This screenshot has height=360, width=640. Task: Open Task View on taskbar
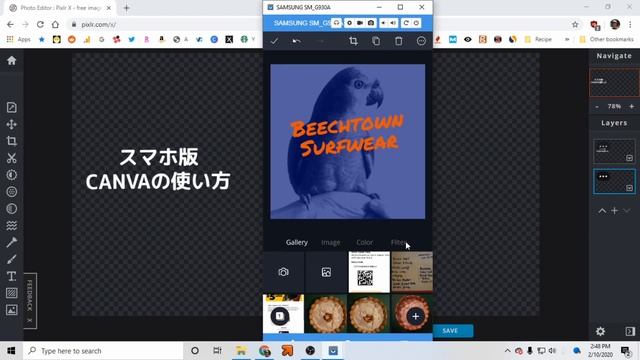[x=217, y=351]
